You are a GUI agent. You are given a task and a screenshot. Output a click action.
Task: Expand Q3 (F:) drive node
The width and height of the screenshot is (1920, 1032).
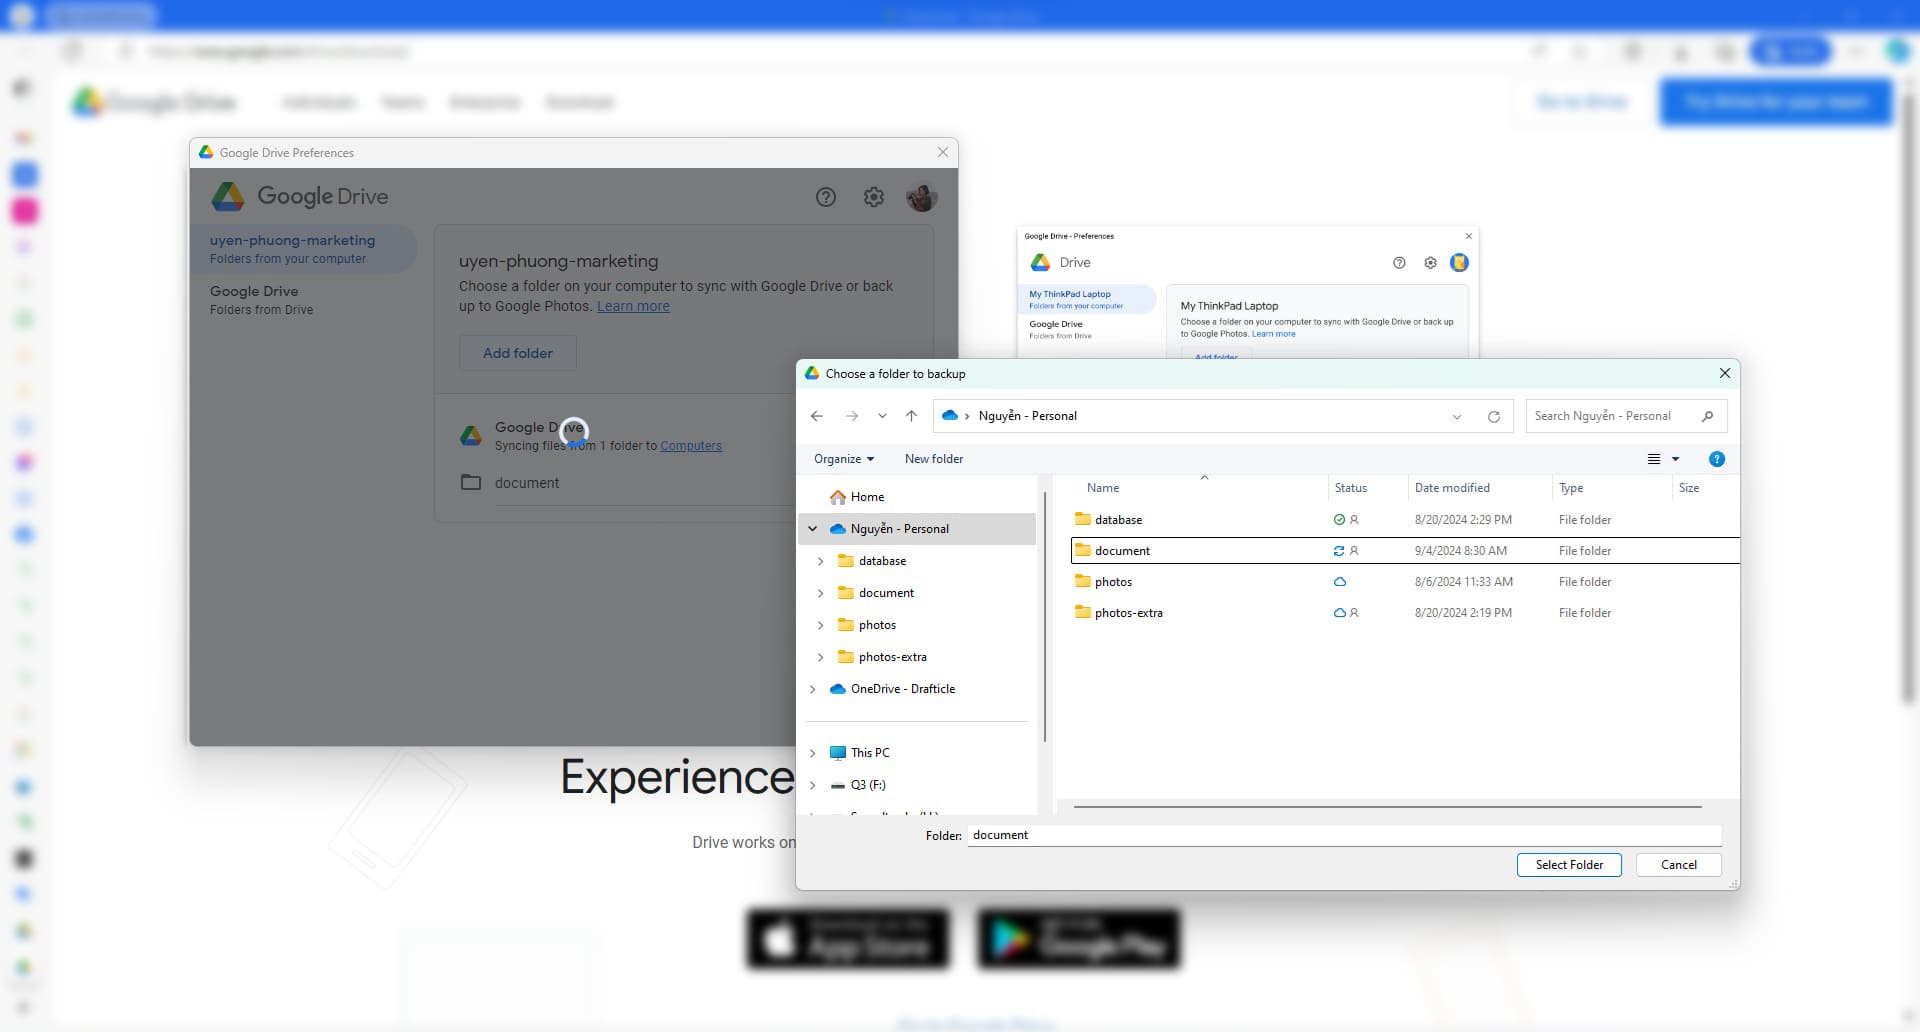point(813,785)
